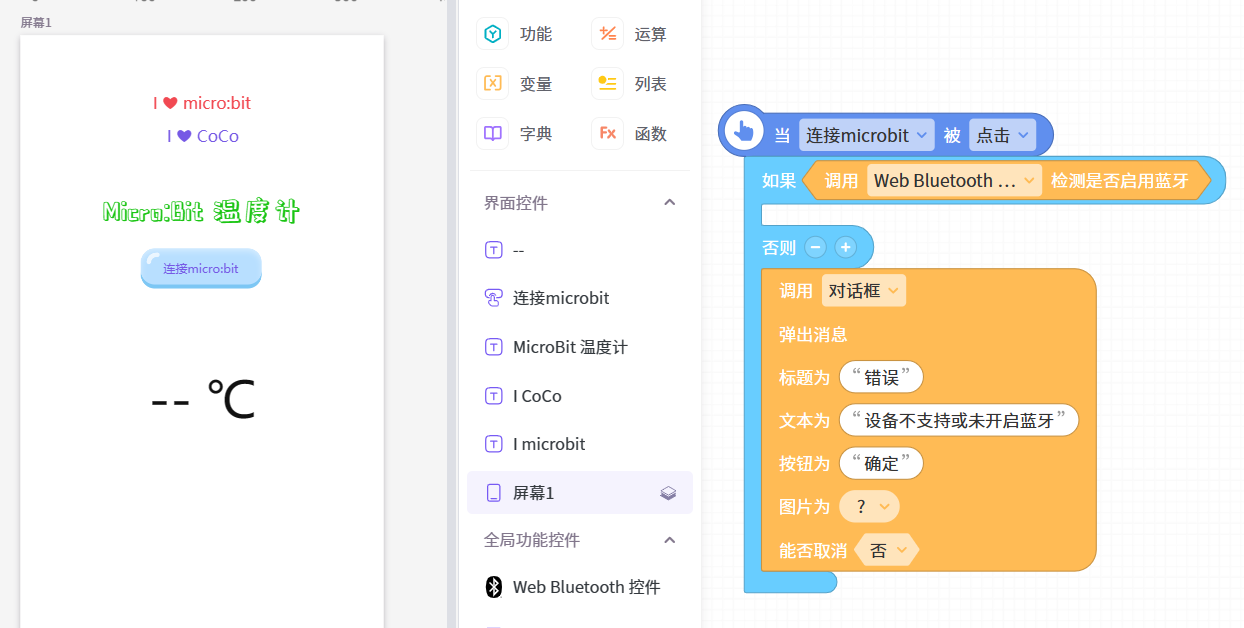Open the 功能 block category
The height and width of the screenshot is (628, 1244).
coord(515,34)
